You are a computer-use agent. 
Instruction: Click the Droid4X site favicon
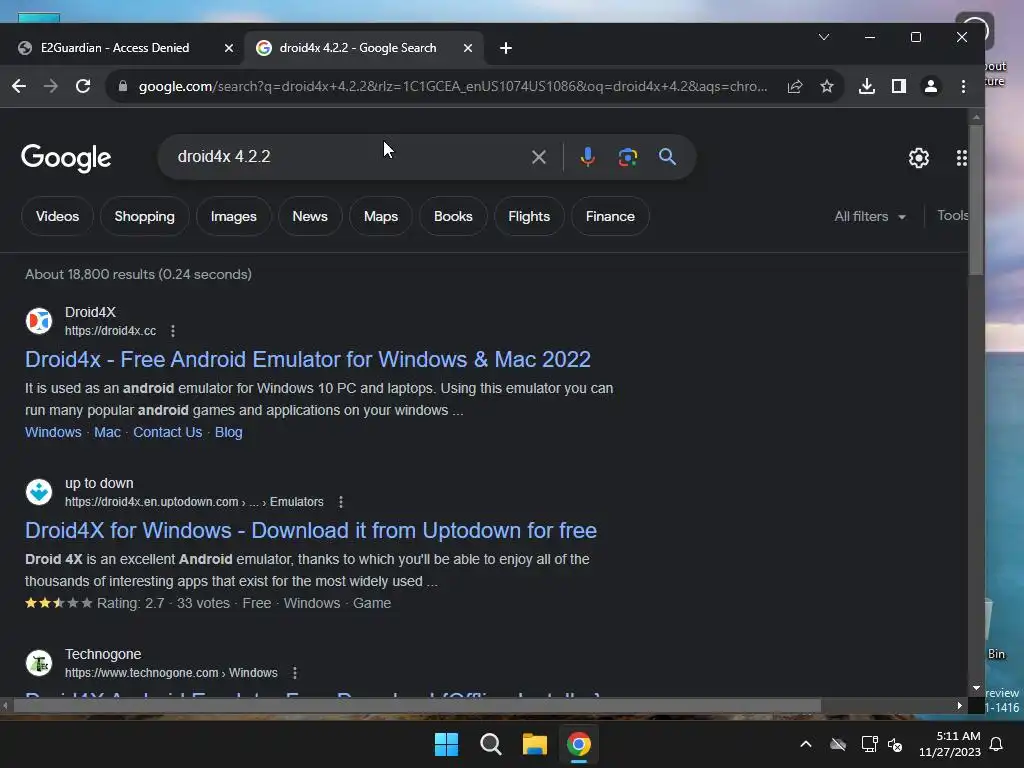[39, 321]
